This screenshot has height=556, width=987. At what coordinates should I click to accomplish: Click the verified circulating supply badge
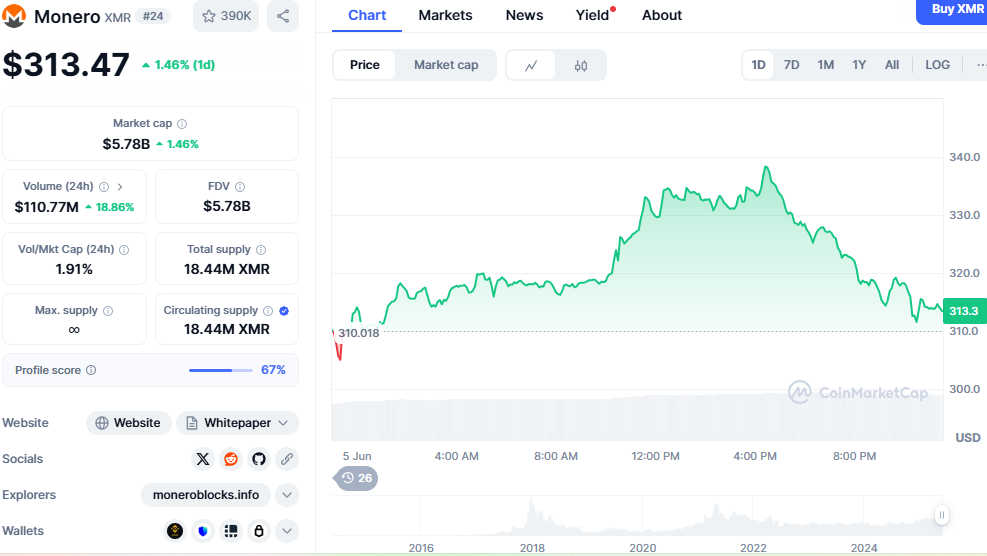click(x=284, y=311)
